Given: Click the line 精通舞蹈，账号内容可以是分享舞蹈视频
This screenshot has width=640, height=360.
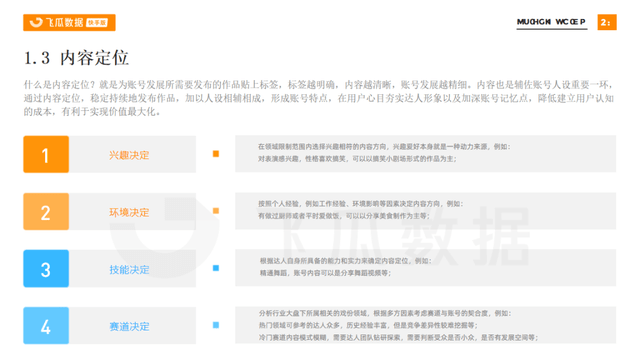Looking at the screenshot, I should [325, 273].
